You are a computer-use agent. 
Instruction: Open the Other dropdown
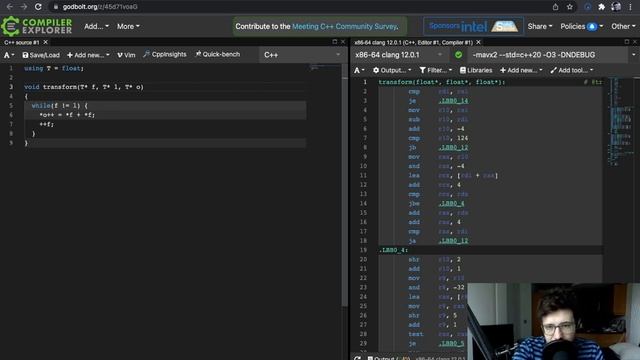tap(623, 26)
